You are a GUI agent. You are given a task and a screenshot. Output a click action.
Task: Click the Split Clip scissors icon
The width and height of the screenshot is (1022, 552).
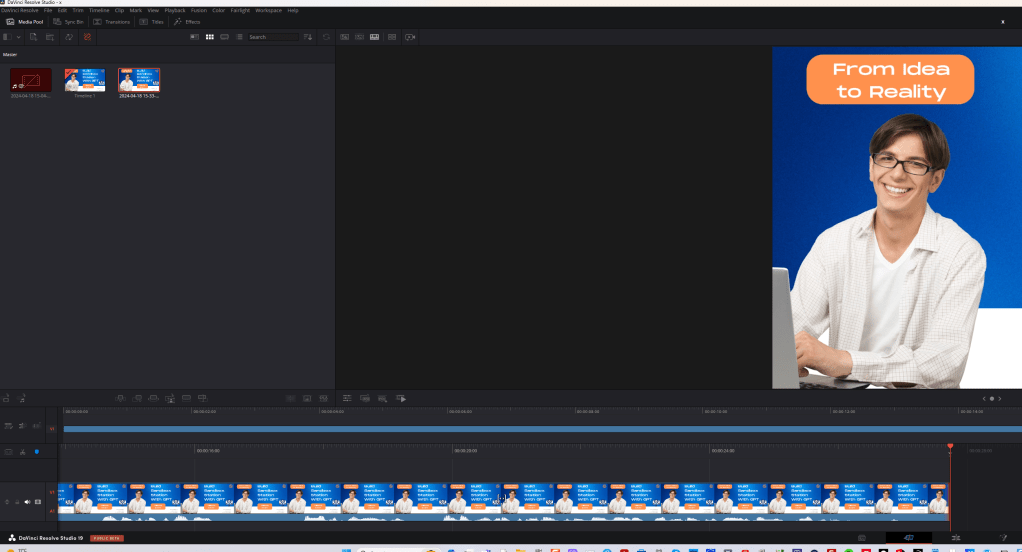22,452
